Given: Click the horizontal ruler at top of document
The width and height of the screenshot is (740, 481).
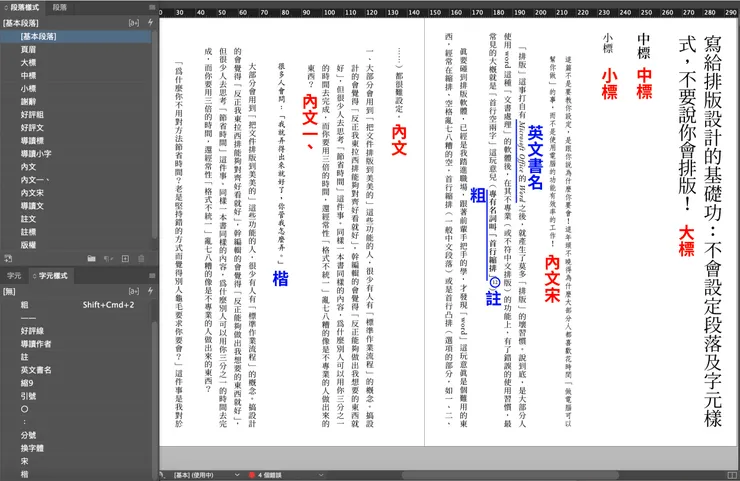Looking at the screenshot, I should click(x=448, y=12).
